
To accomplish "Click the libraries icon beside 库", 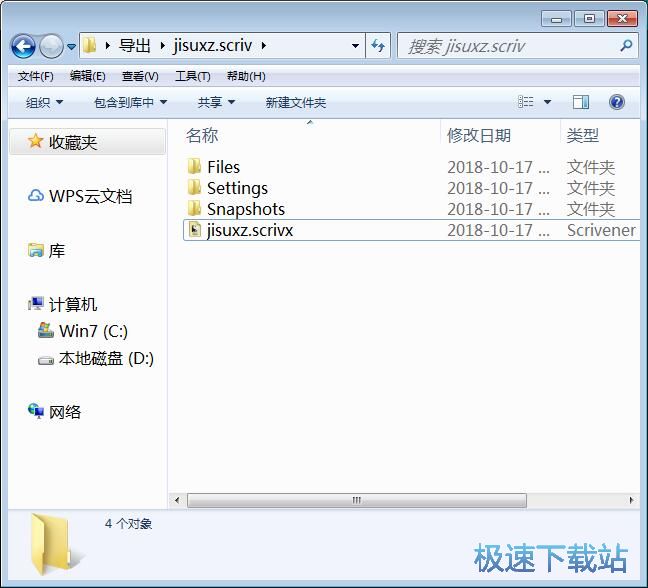I will [36, 250].
